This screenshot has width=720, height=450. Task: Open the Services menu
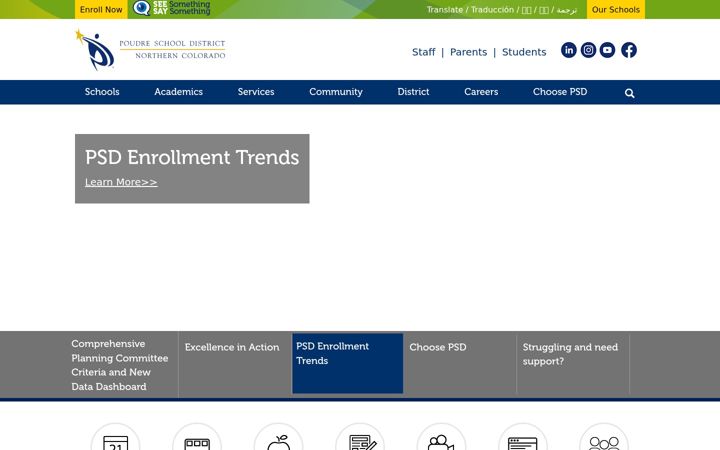click(256, 92)
